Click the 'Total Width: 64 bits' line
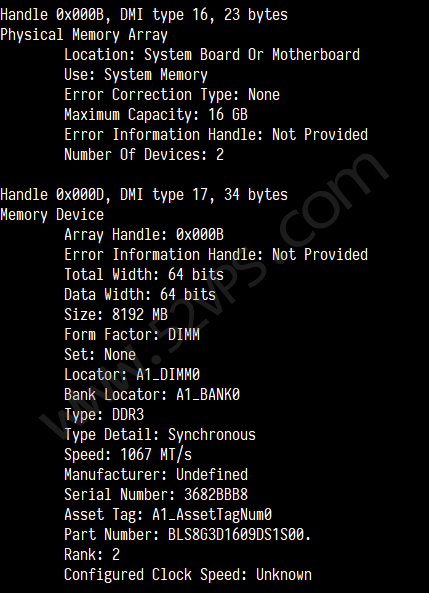This screenshot has height=593, width=429. 144,275
